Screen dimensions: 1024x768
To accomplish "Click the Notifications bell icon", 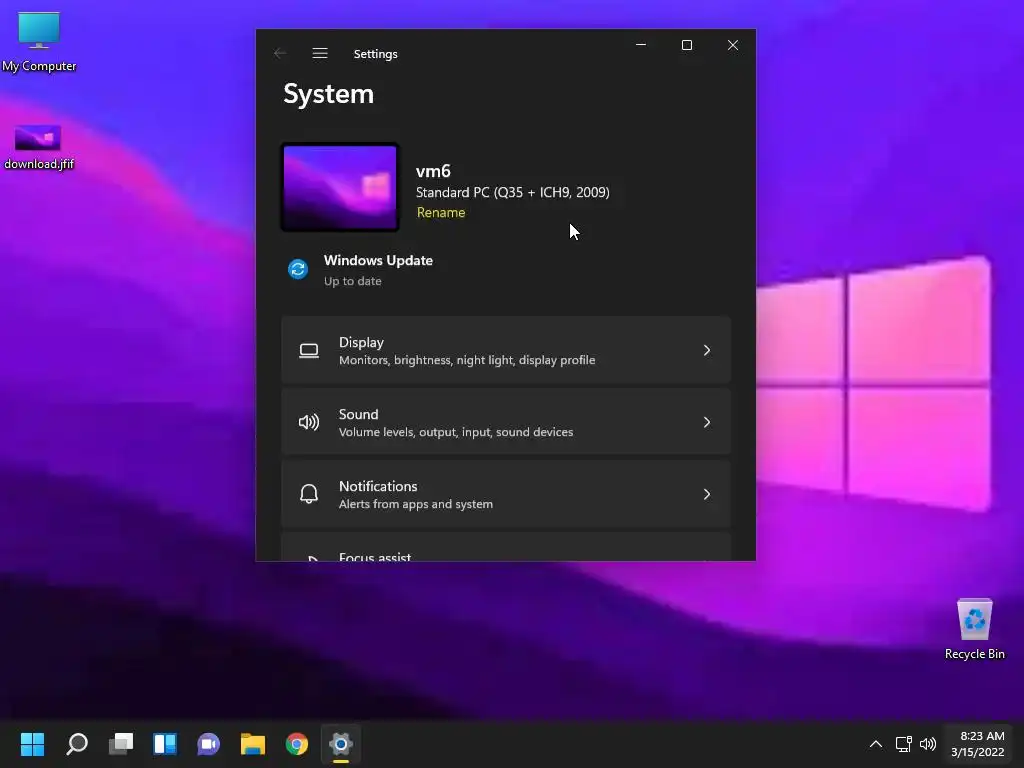I will tap(309, 494).
